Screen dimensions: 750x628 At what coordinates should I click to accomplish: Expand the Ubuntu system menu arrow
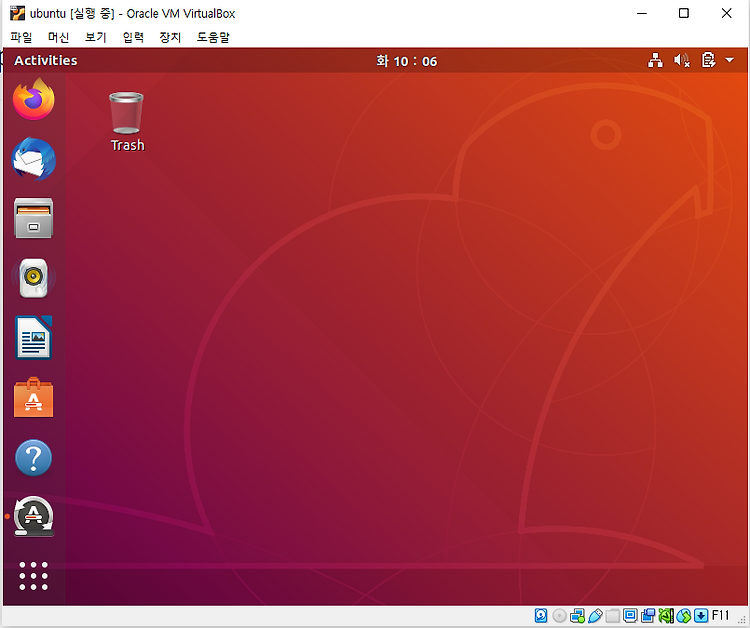[729, 60]
